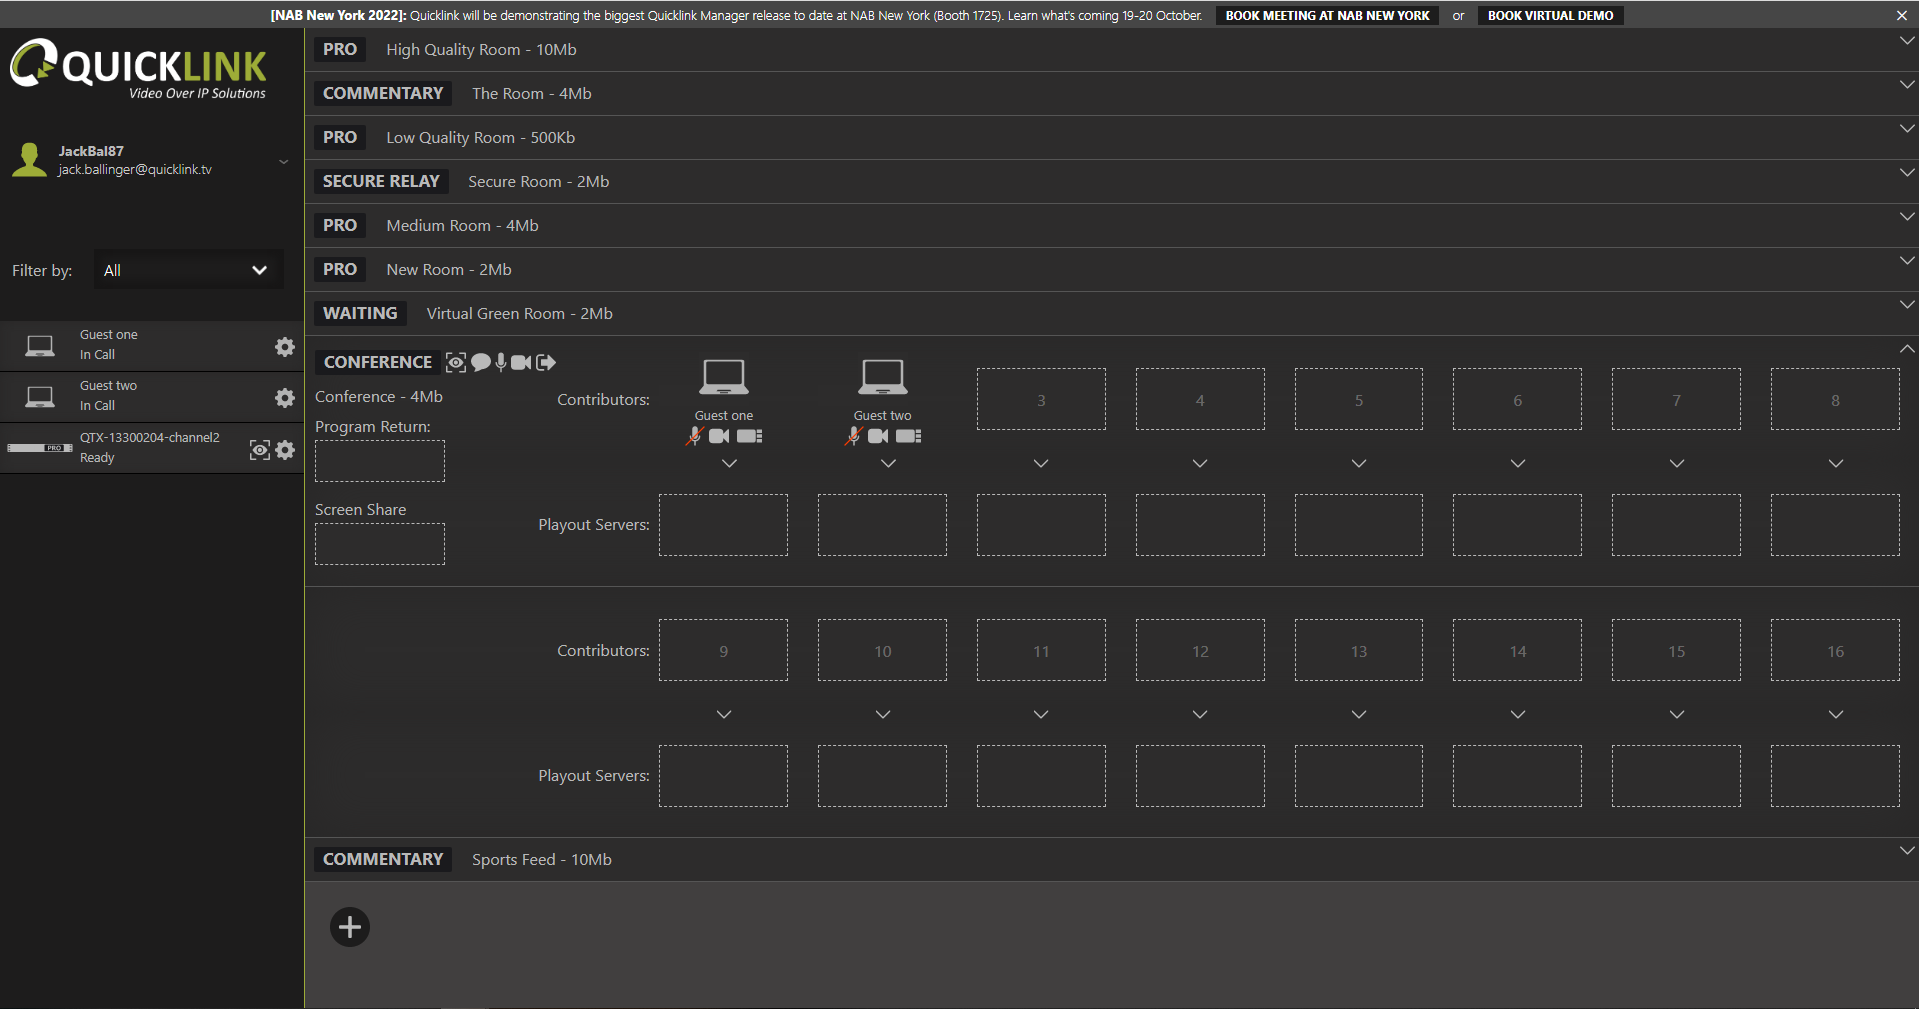The height and width of the screenshot is (1009, 1919).
Task: Select the QTX-13300204-channel2 device name
Action: pos(150,438)
